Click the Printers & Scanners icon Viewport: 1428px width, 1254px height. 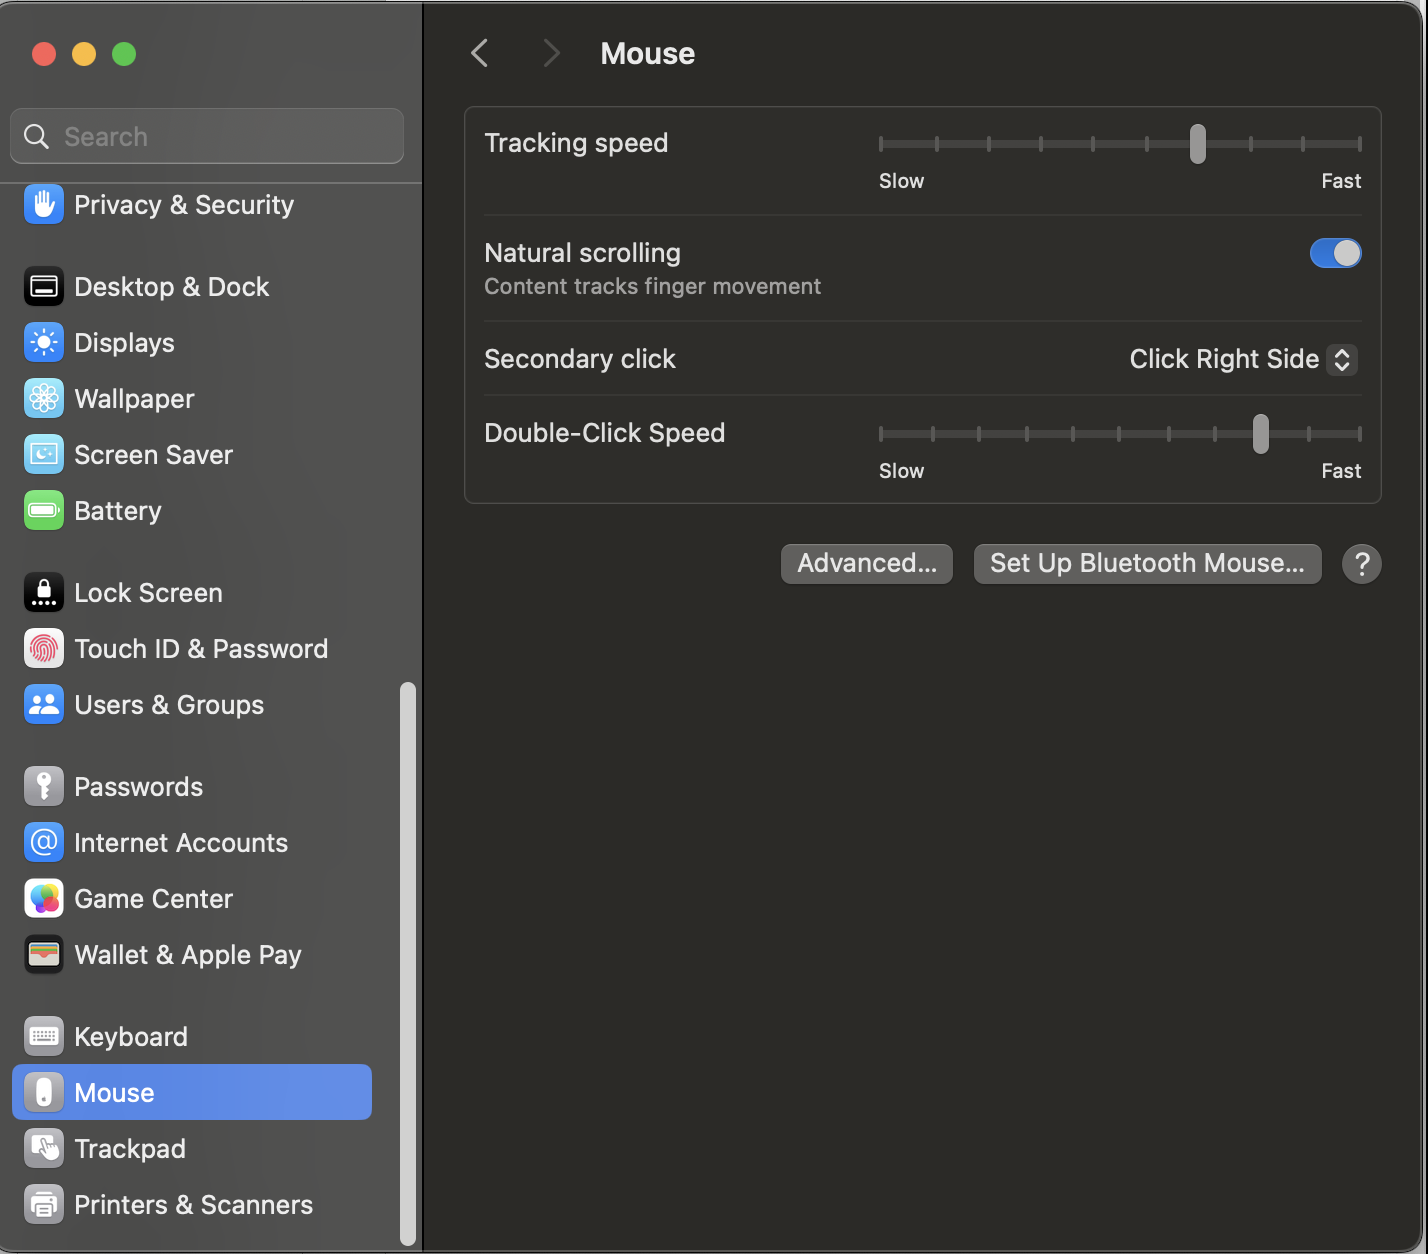pos(44,1205)
